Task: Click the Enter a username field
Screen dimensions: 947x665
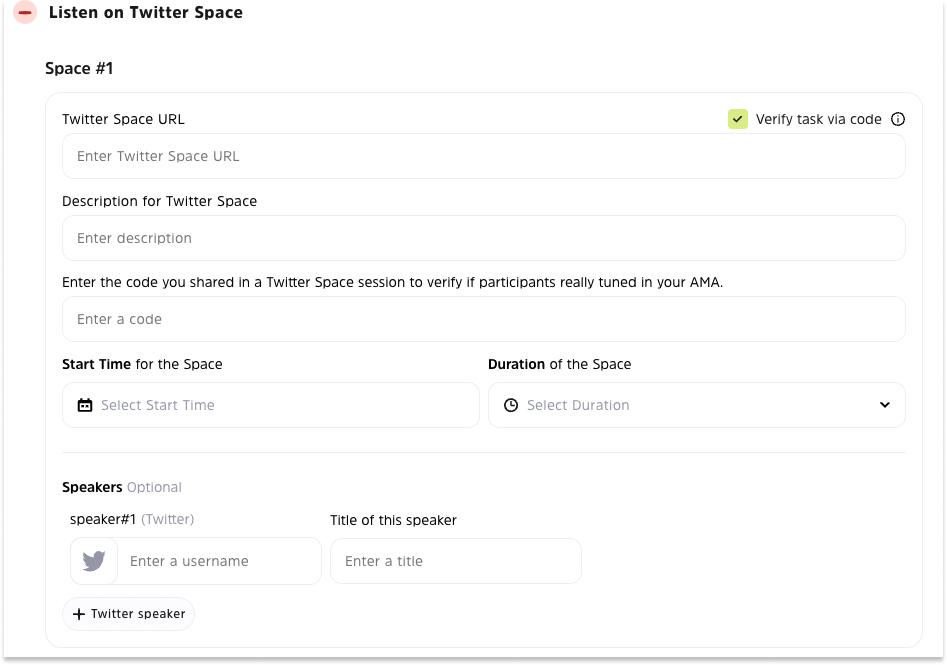Action: click(219, 561)
